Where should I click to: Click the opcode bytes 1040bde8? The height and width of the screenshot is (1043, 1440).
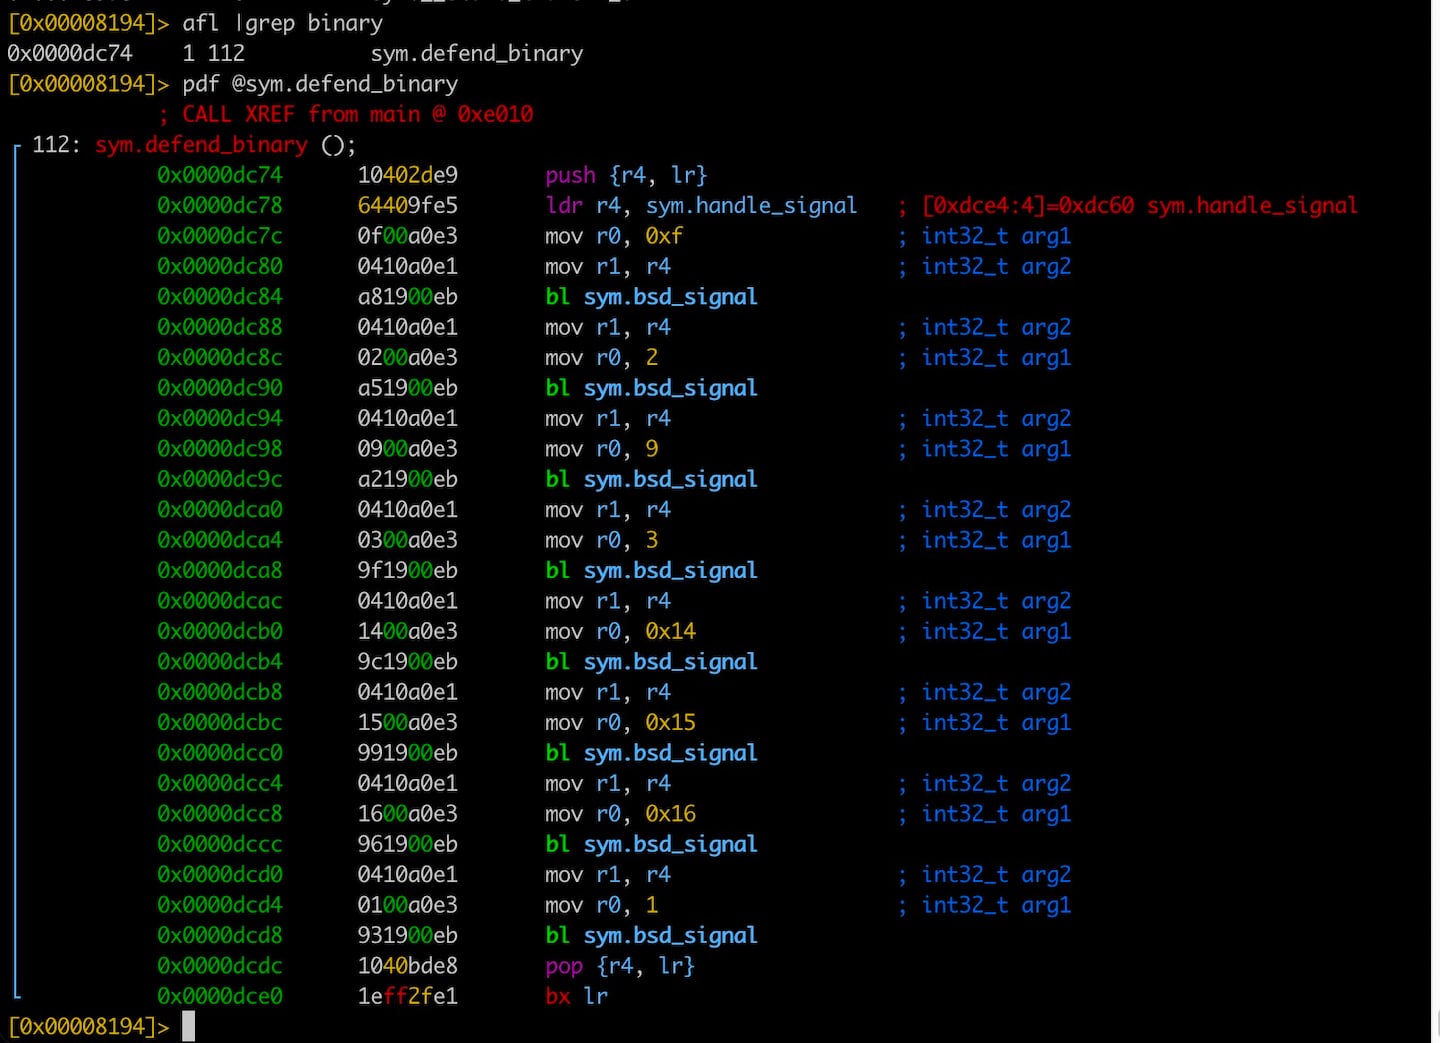tap(407, 966)
